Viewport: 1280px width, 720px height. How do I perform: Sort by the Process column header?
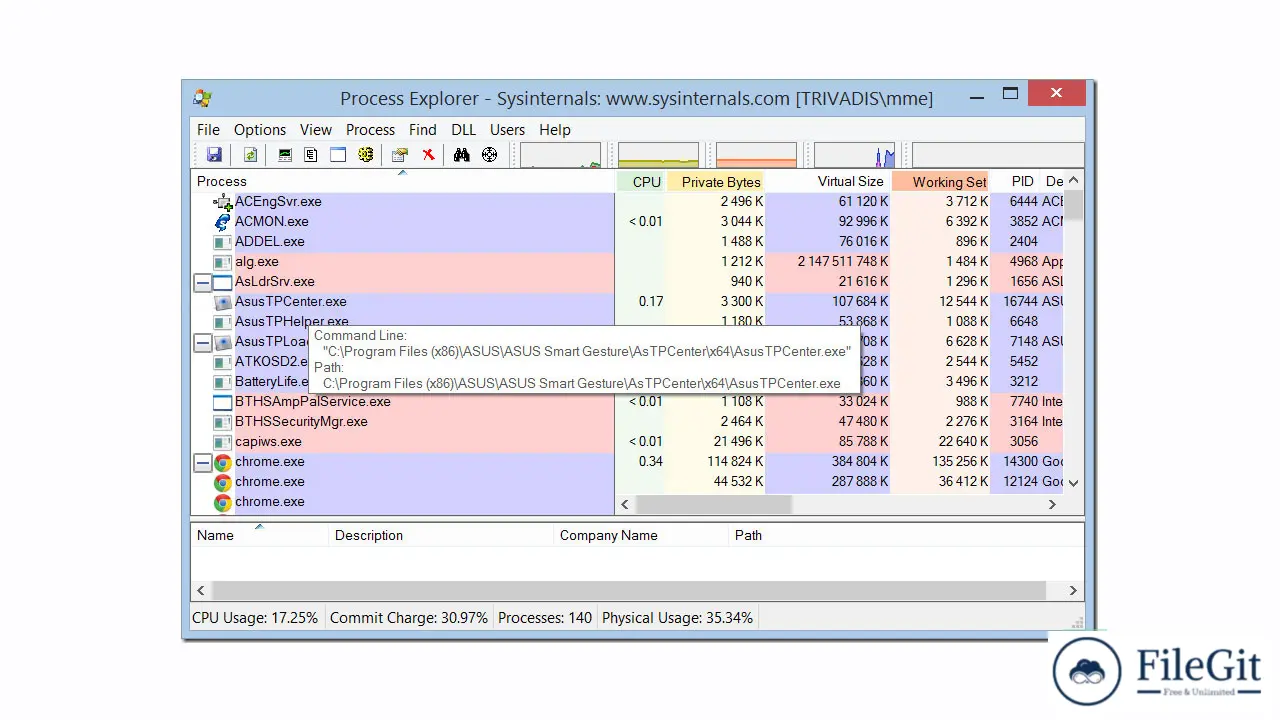[x=403, y=181]
